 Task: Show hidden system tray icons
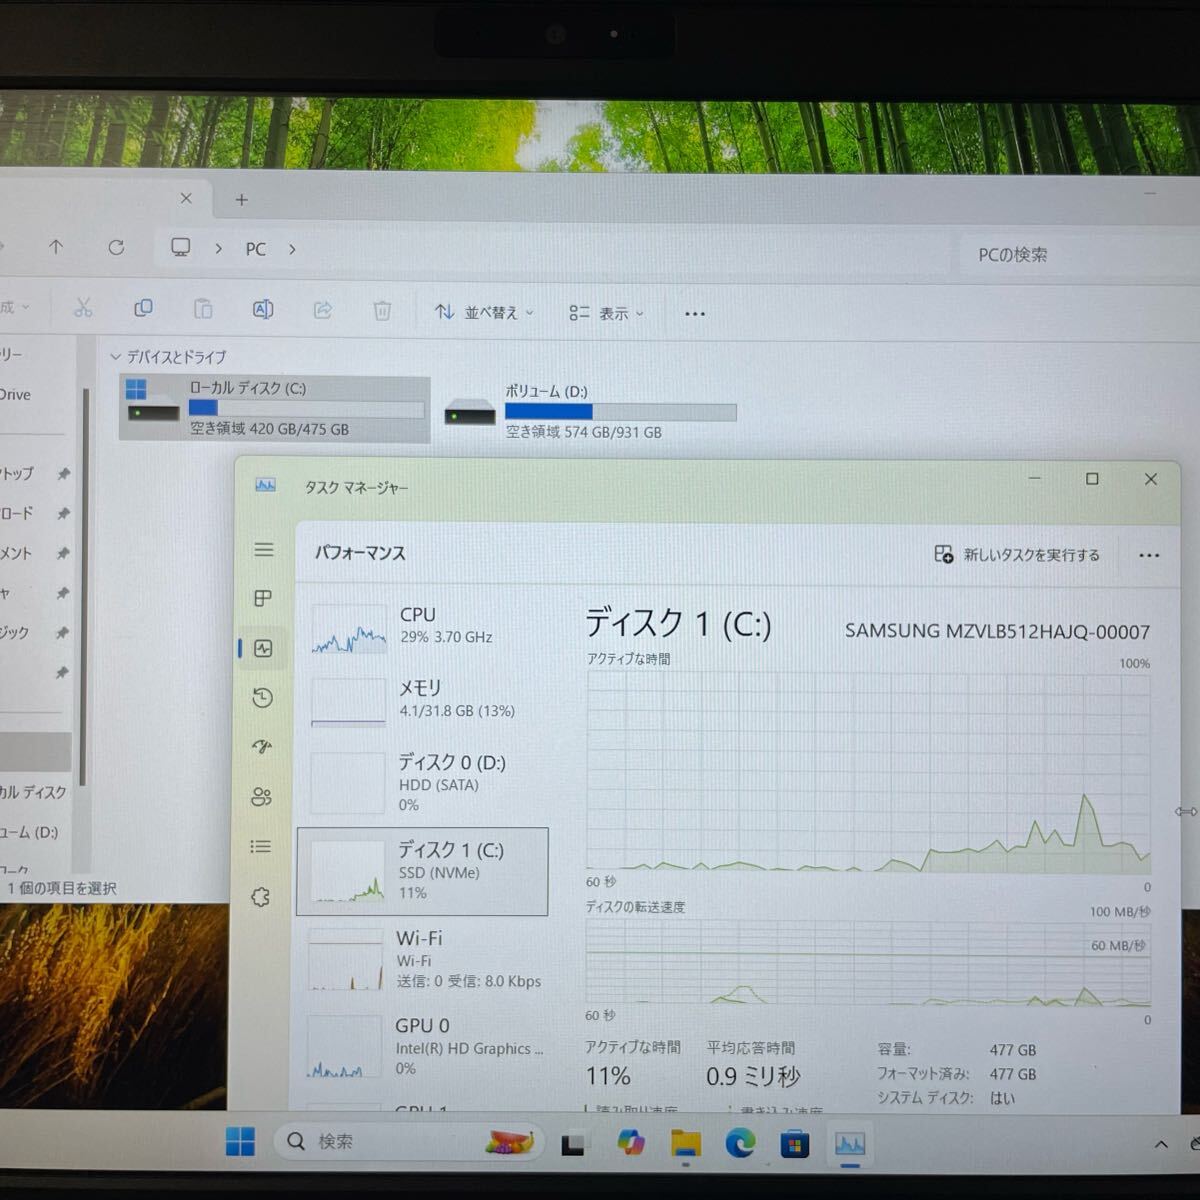(x=1161, y=1145)
